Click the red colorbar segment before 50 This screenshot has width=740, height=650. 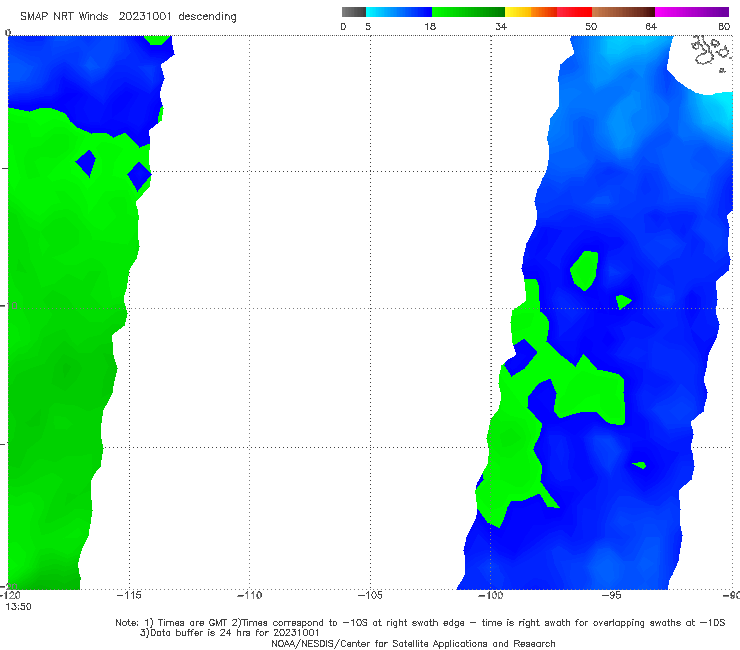coord(575,12)
